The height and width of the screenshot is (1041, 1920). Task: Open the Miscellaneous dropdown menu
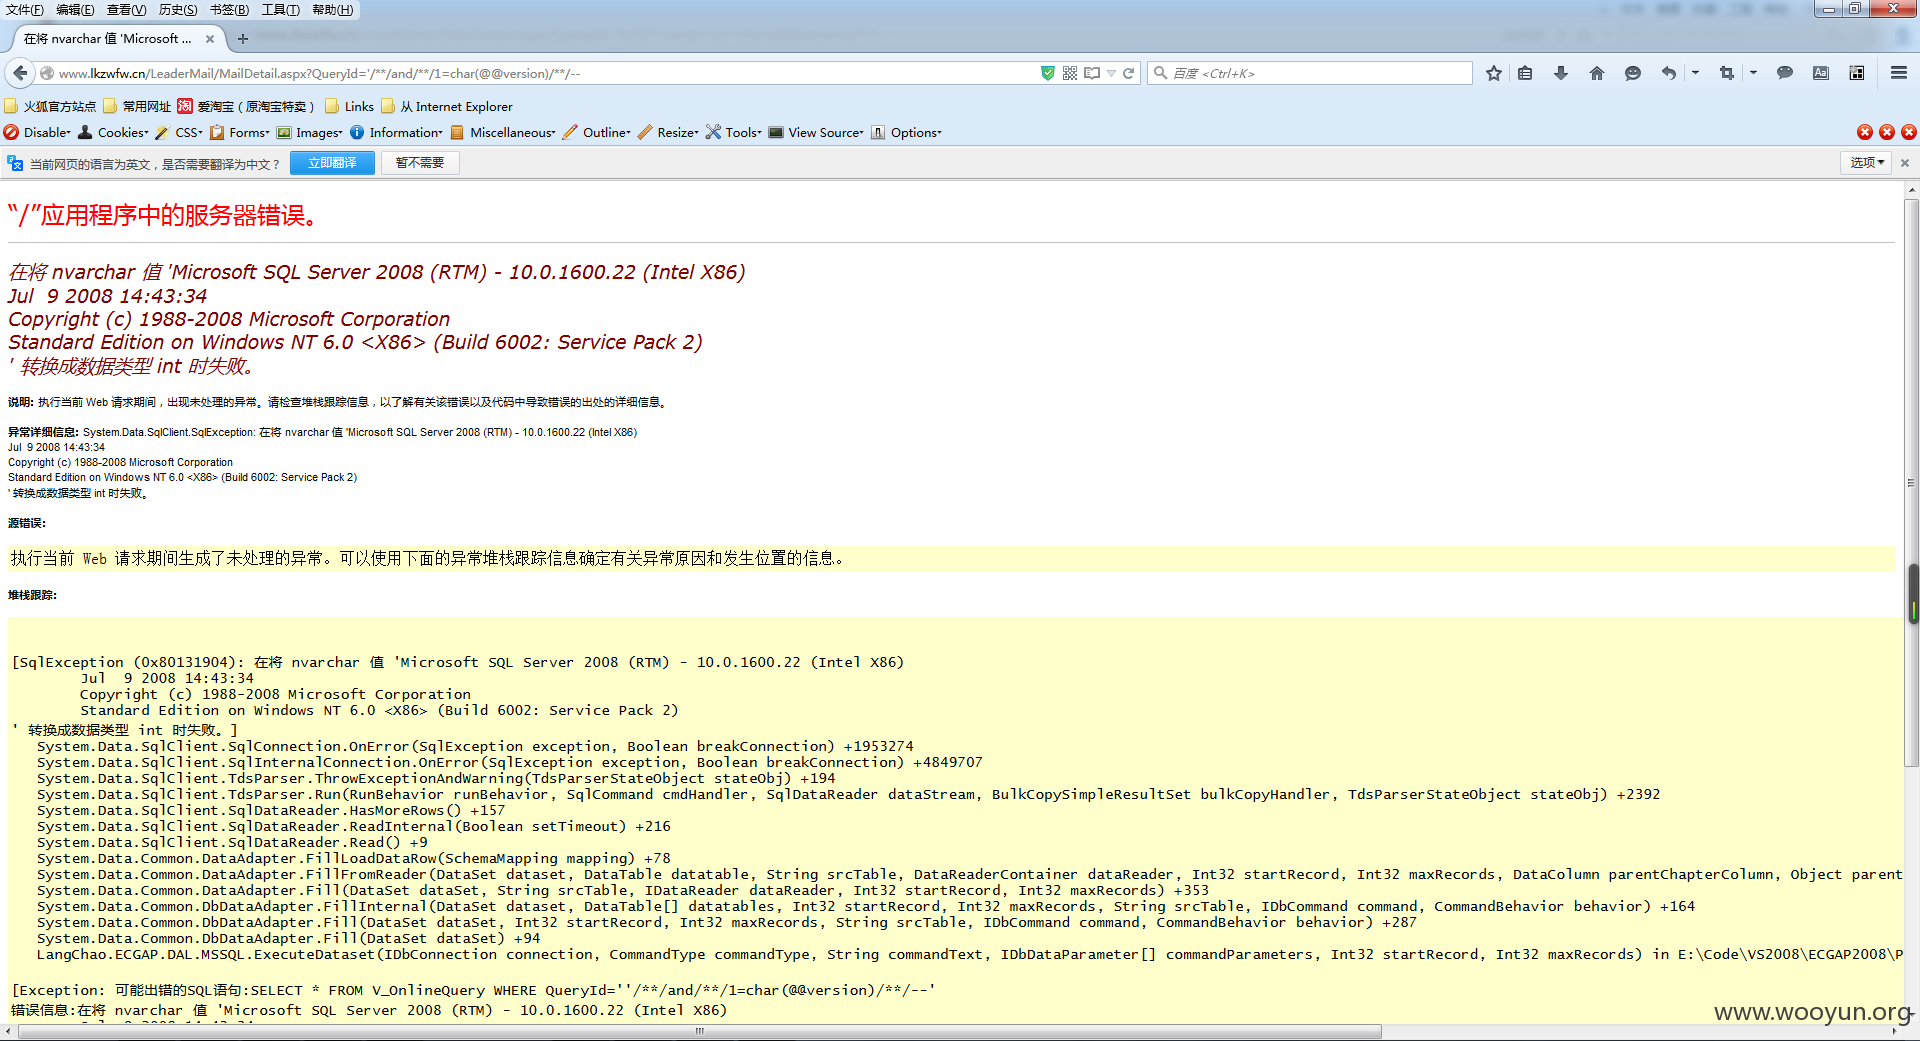[x=504, y=132]
